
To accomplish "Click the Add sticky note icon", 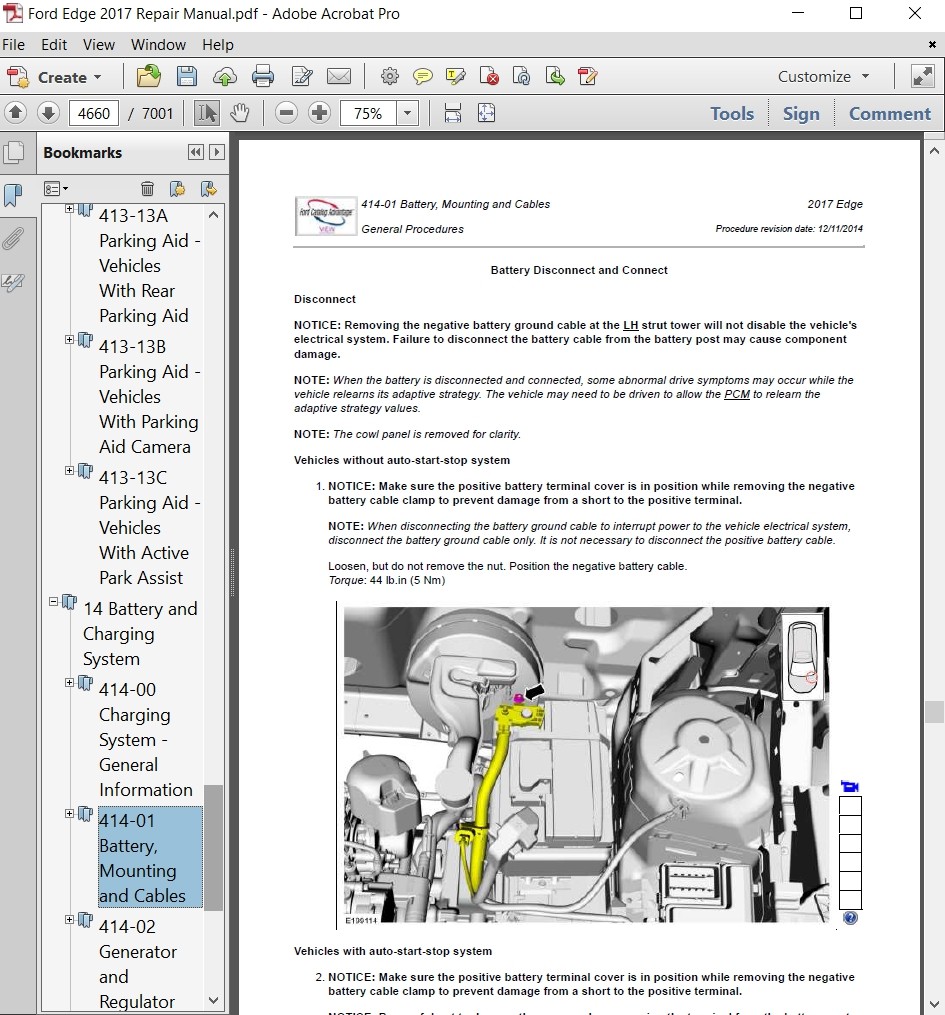I will coord(423,77).
